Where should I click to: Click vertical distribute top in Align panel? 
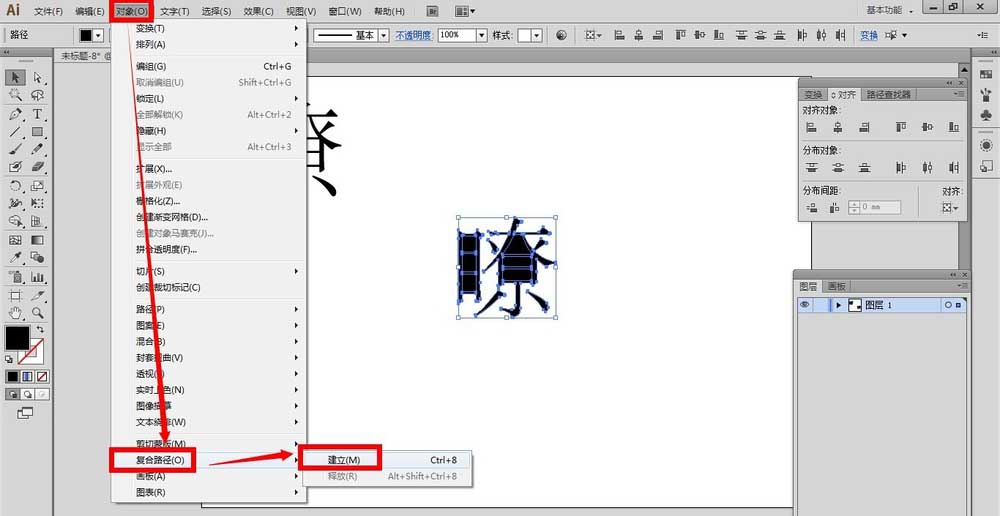click(x=811, y=168)
